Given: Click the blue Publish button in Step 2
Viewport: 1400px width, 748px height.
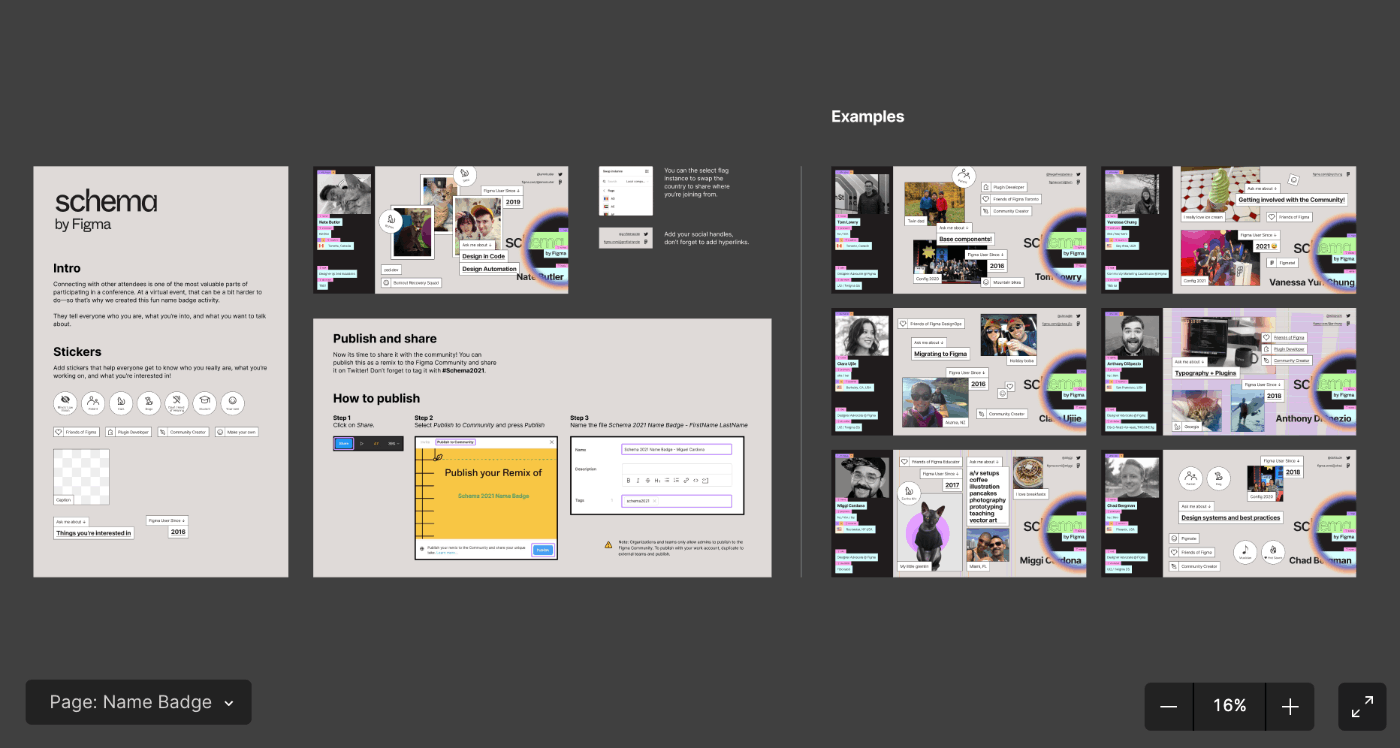Looking at the screenshot, I should tap(542, 550).
